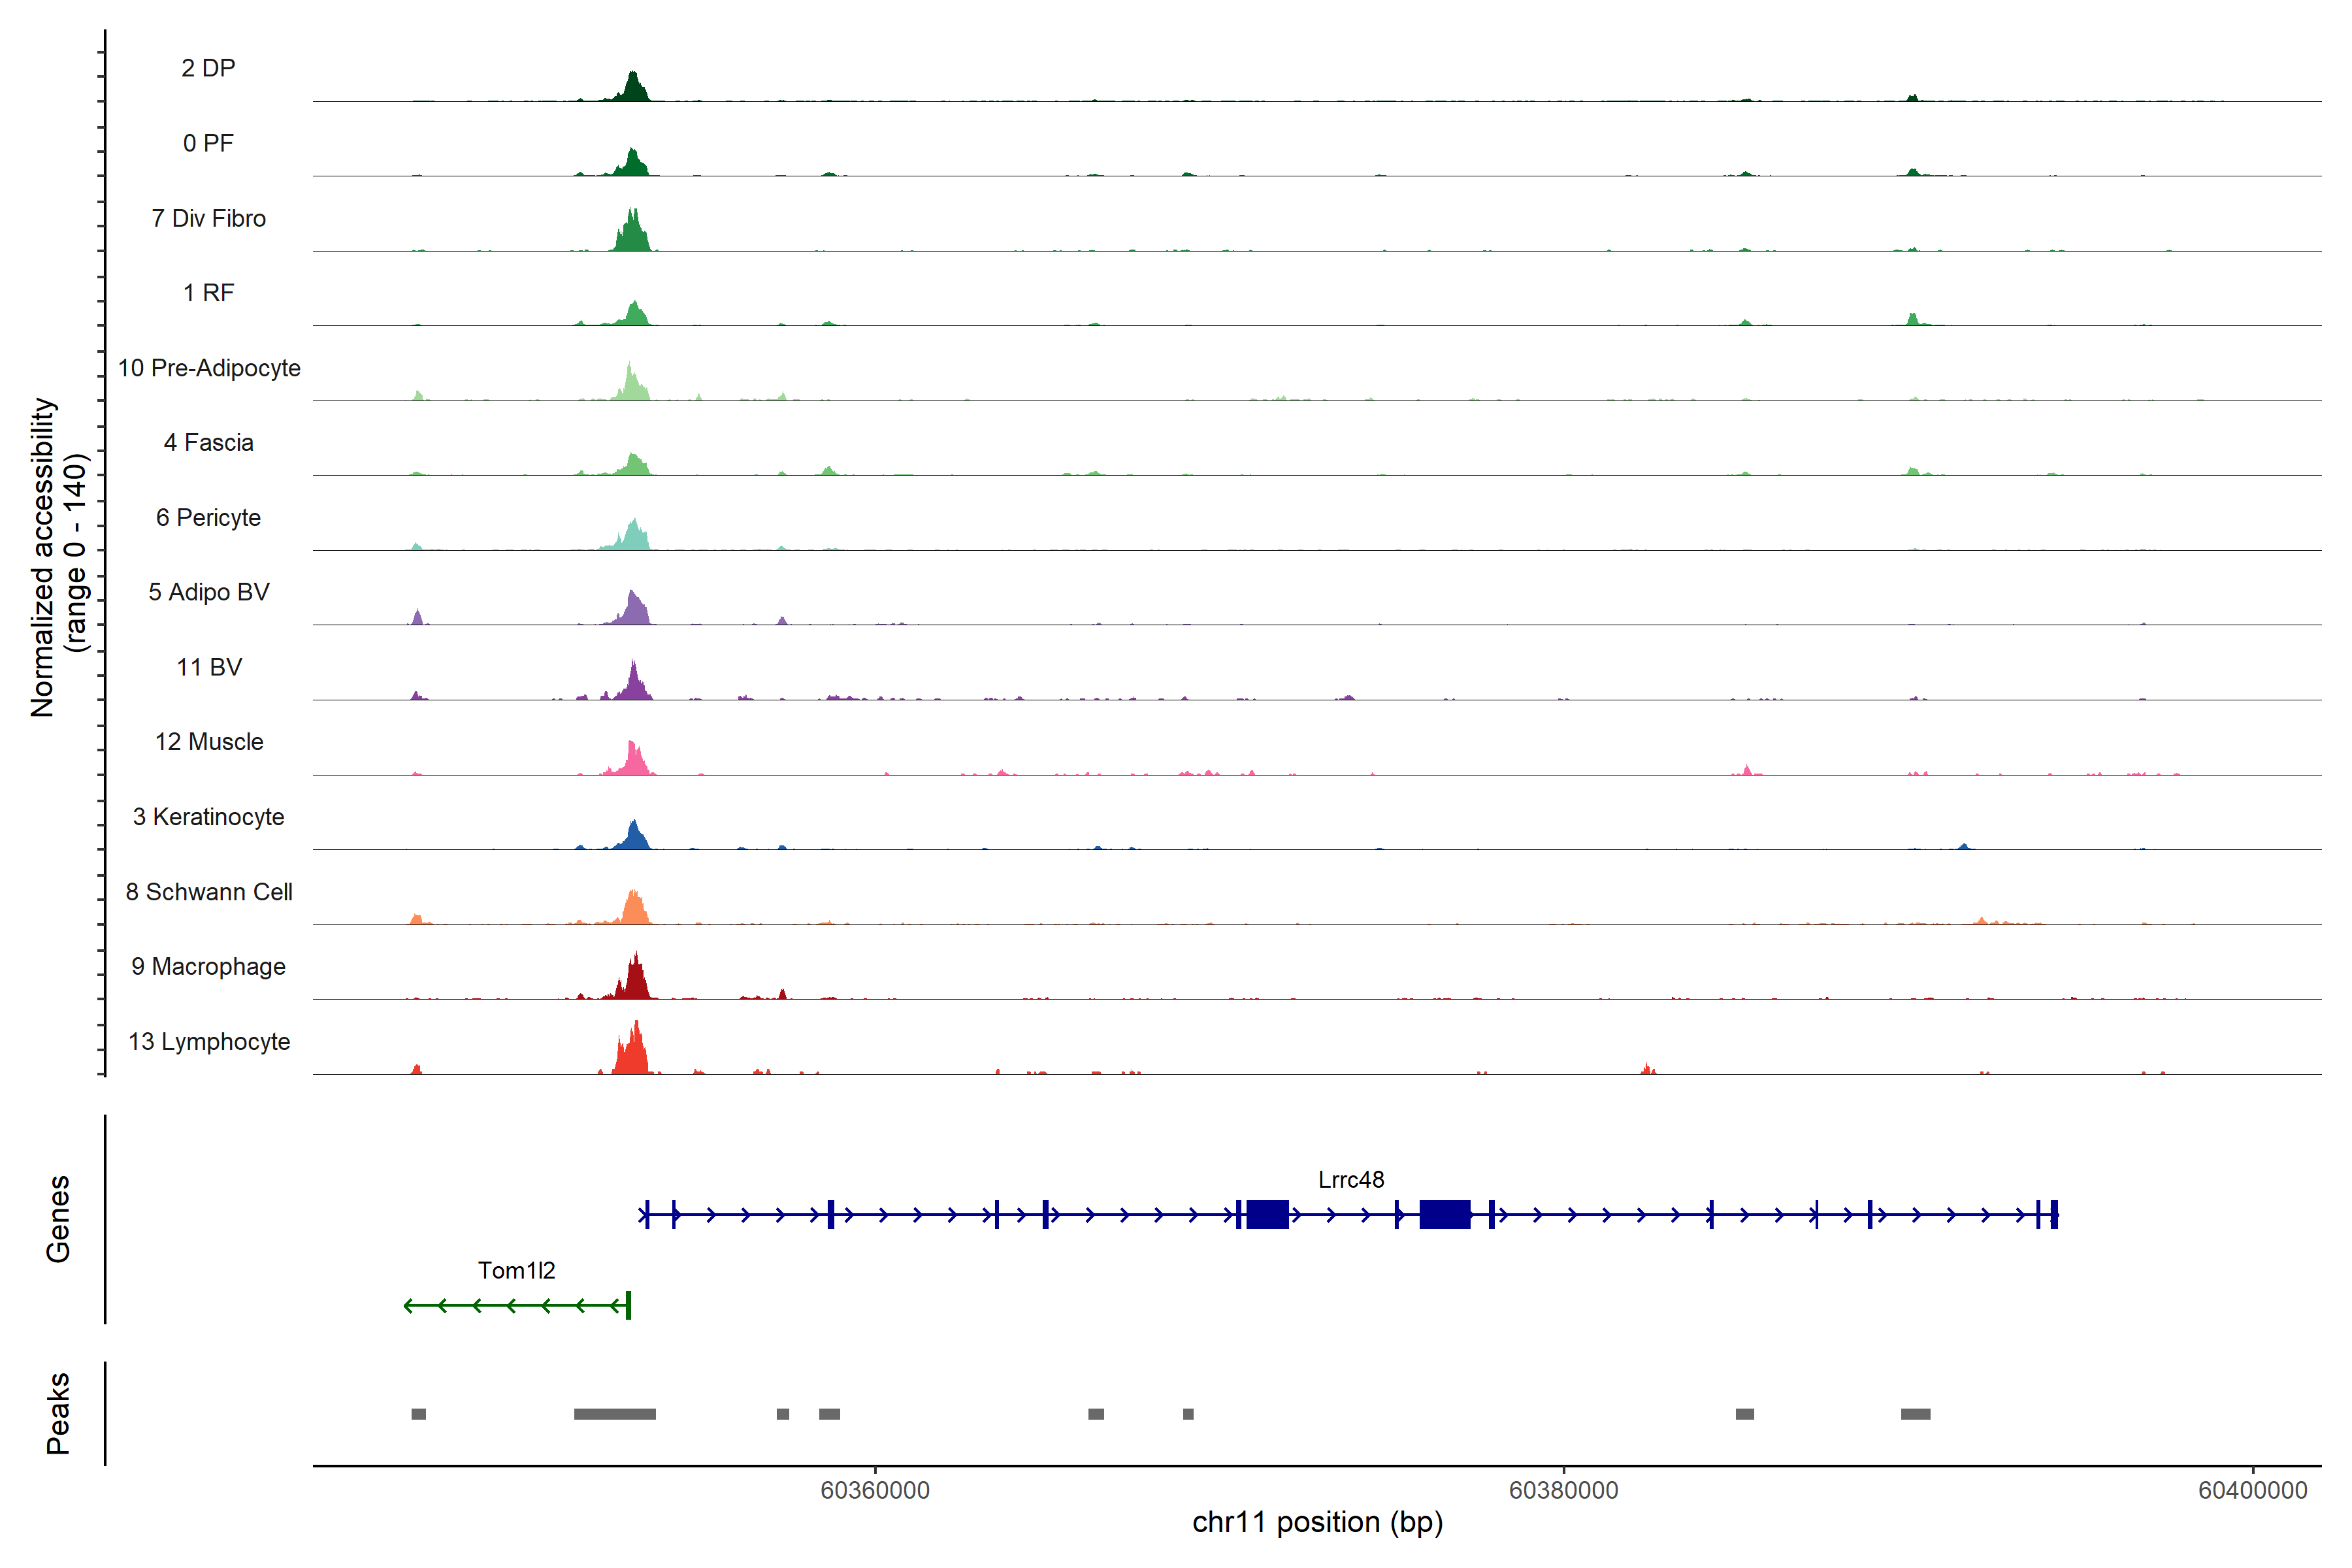Click the leftmost gray peak bar

(418, 1413)
